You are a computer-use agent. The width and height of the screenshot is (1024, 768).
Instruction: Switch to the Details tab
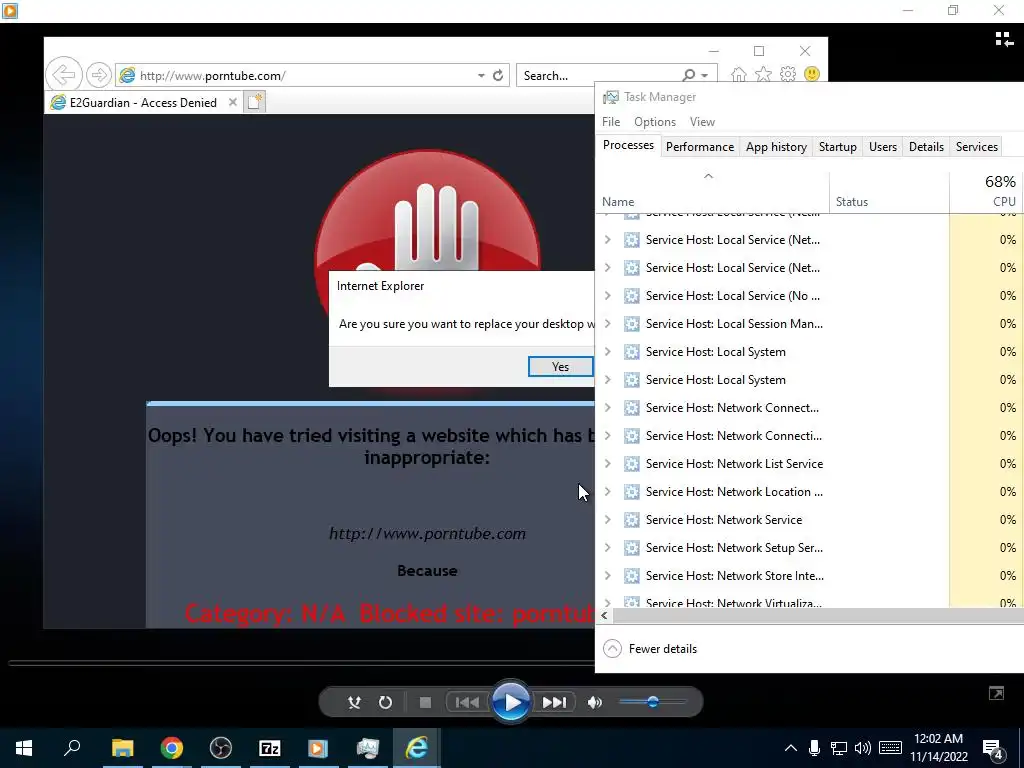[926, 147]
